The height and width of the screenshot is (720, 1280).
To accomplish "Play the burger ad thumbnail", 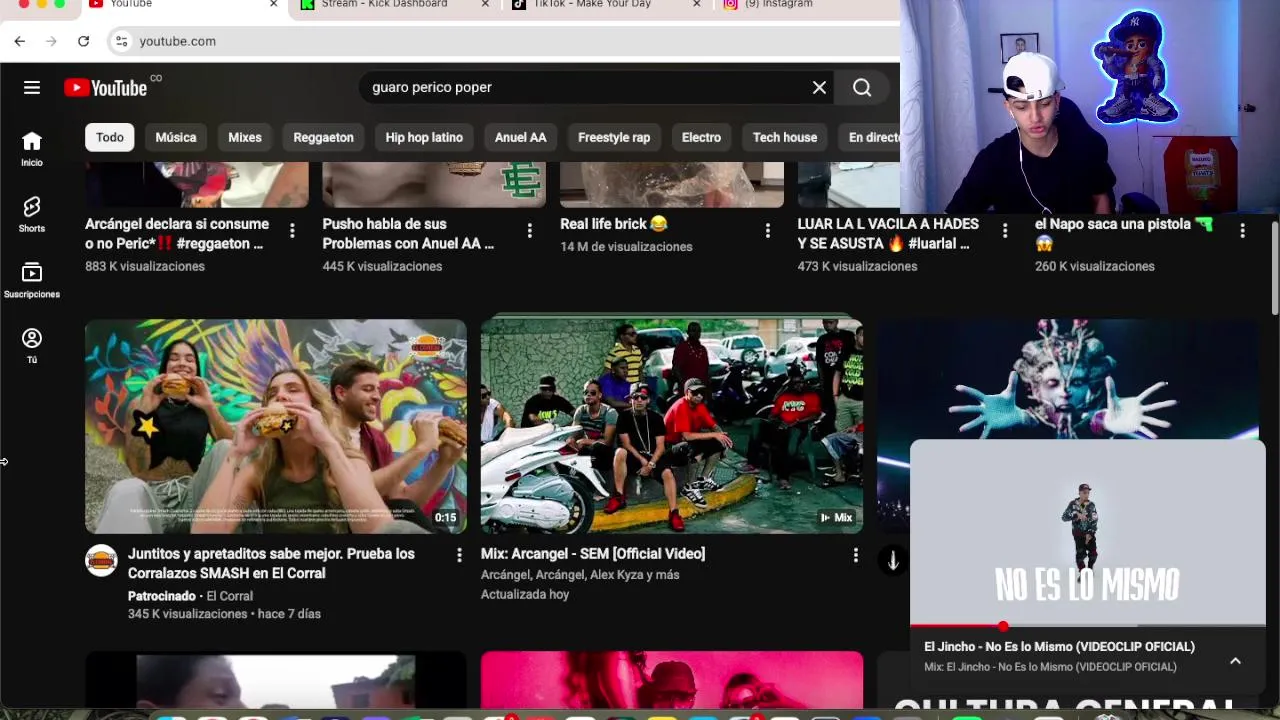I will [276, 426].
